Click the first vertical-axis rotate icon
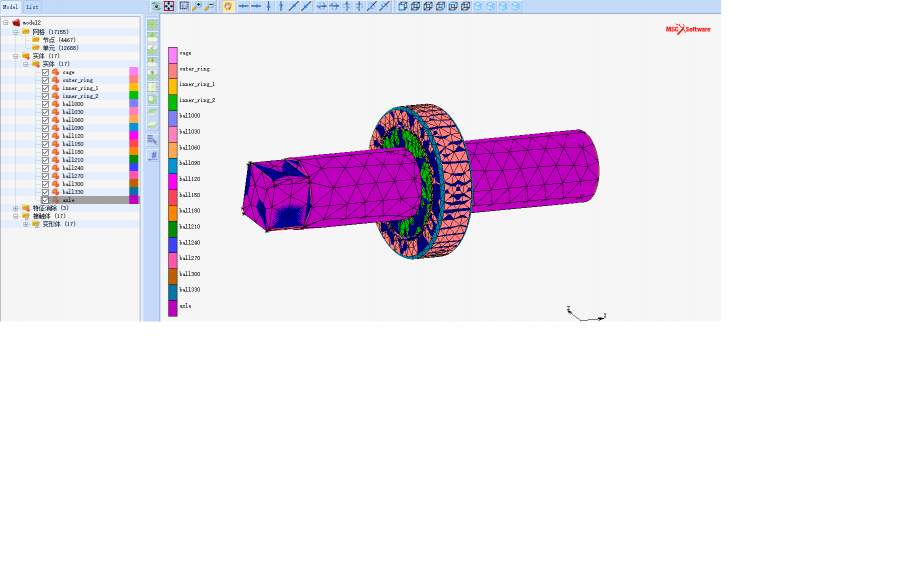This screenshot has width=900, height=586. coord(347,6)
